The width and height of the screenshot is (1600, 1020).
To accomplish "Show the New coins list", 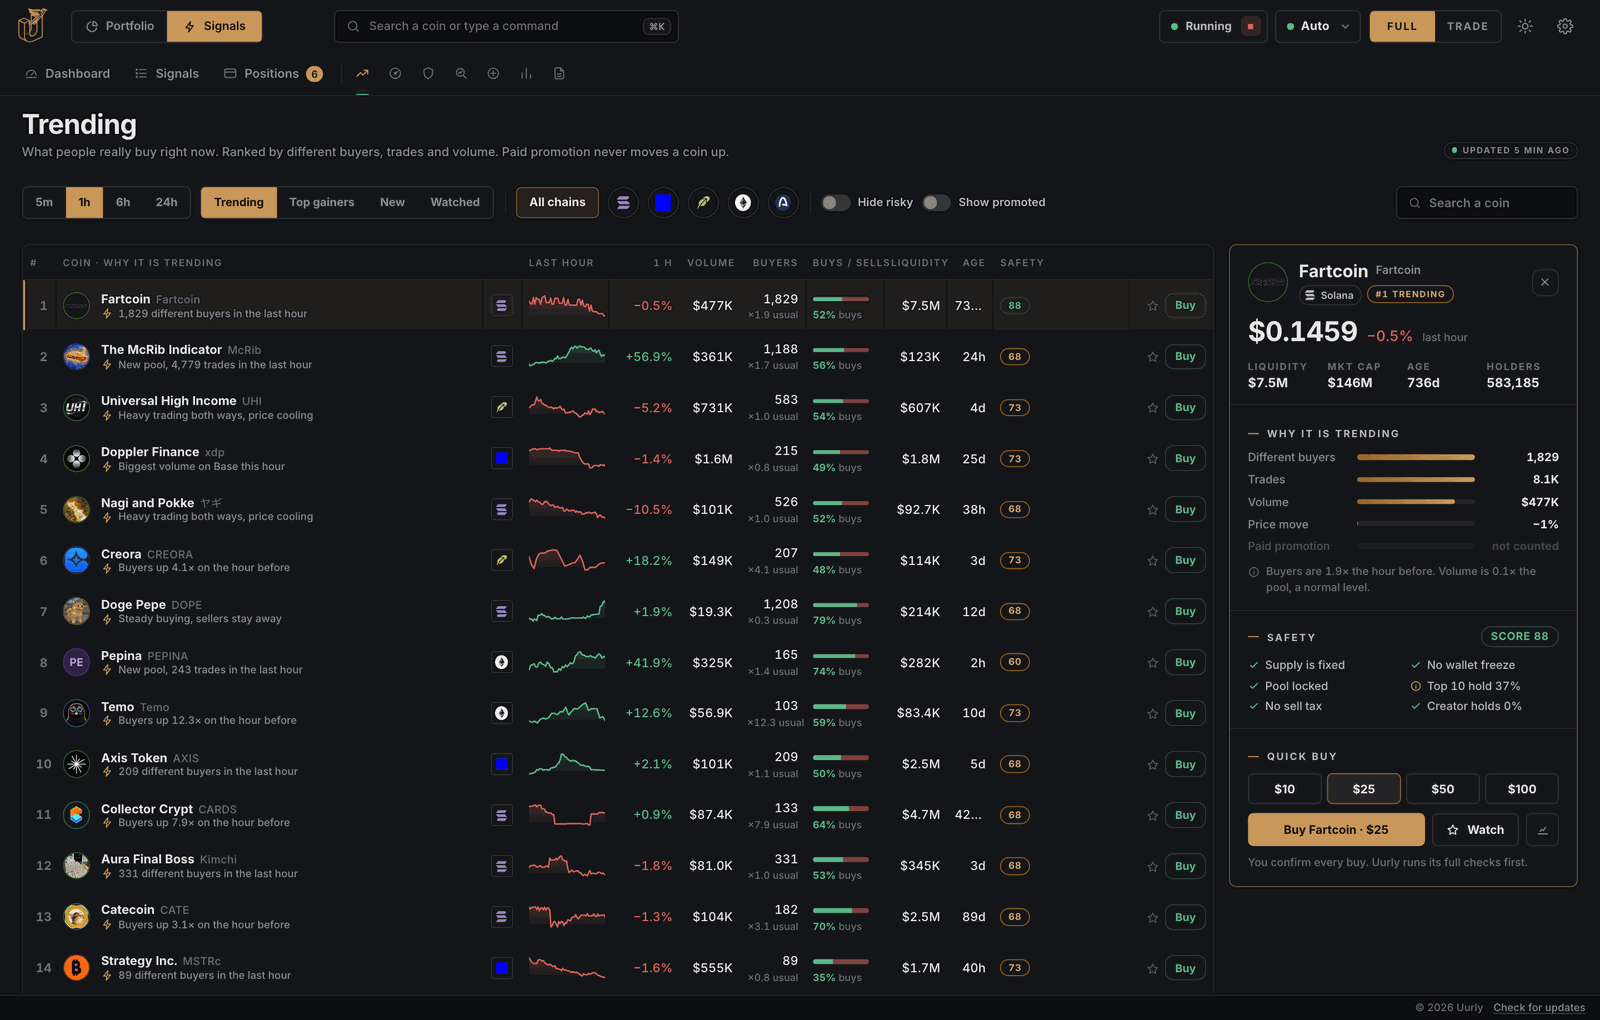I will 392,202.
